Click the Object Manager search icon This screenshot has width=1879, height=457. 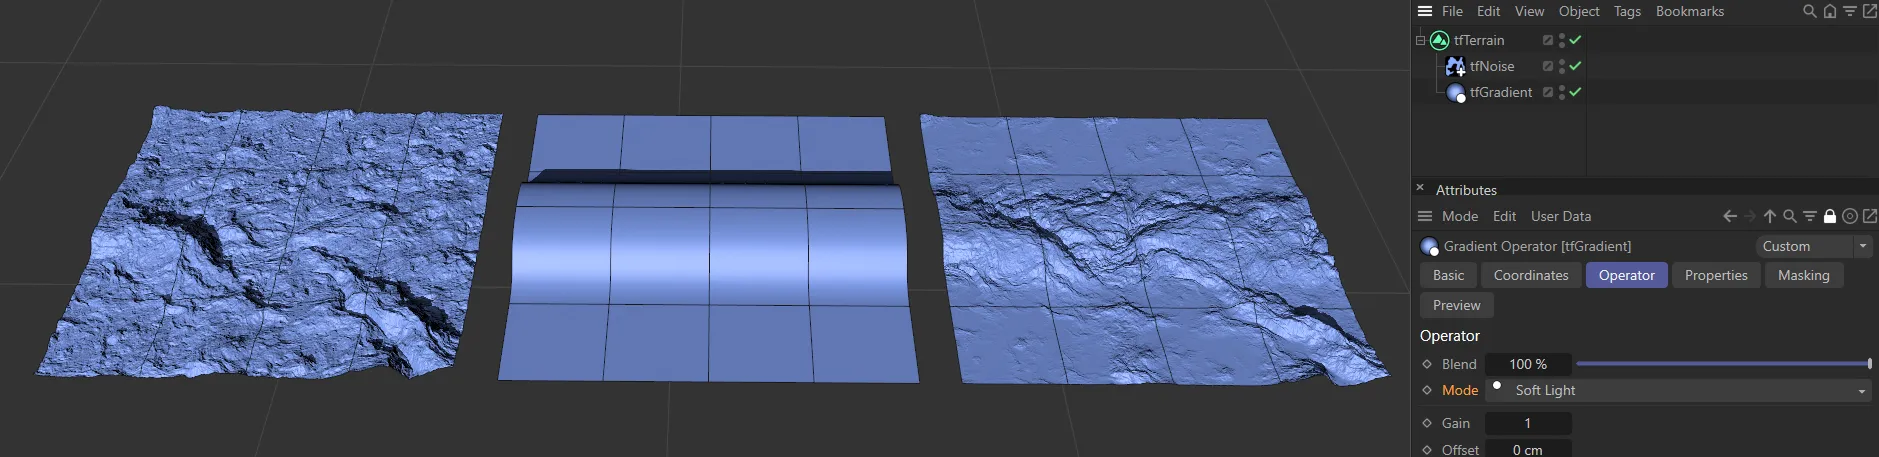pos(1810,11)
